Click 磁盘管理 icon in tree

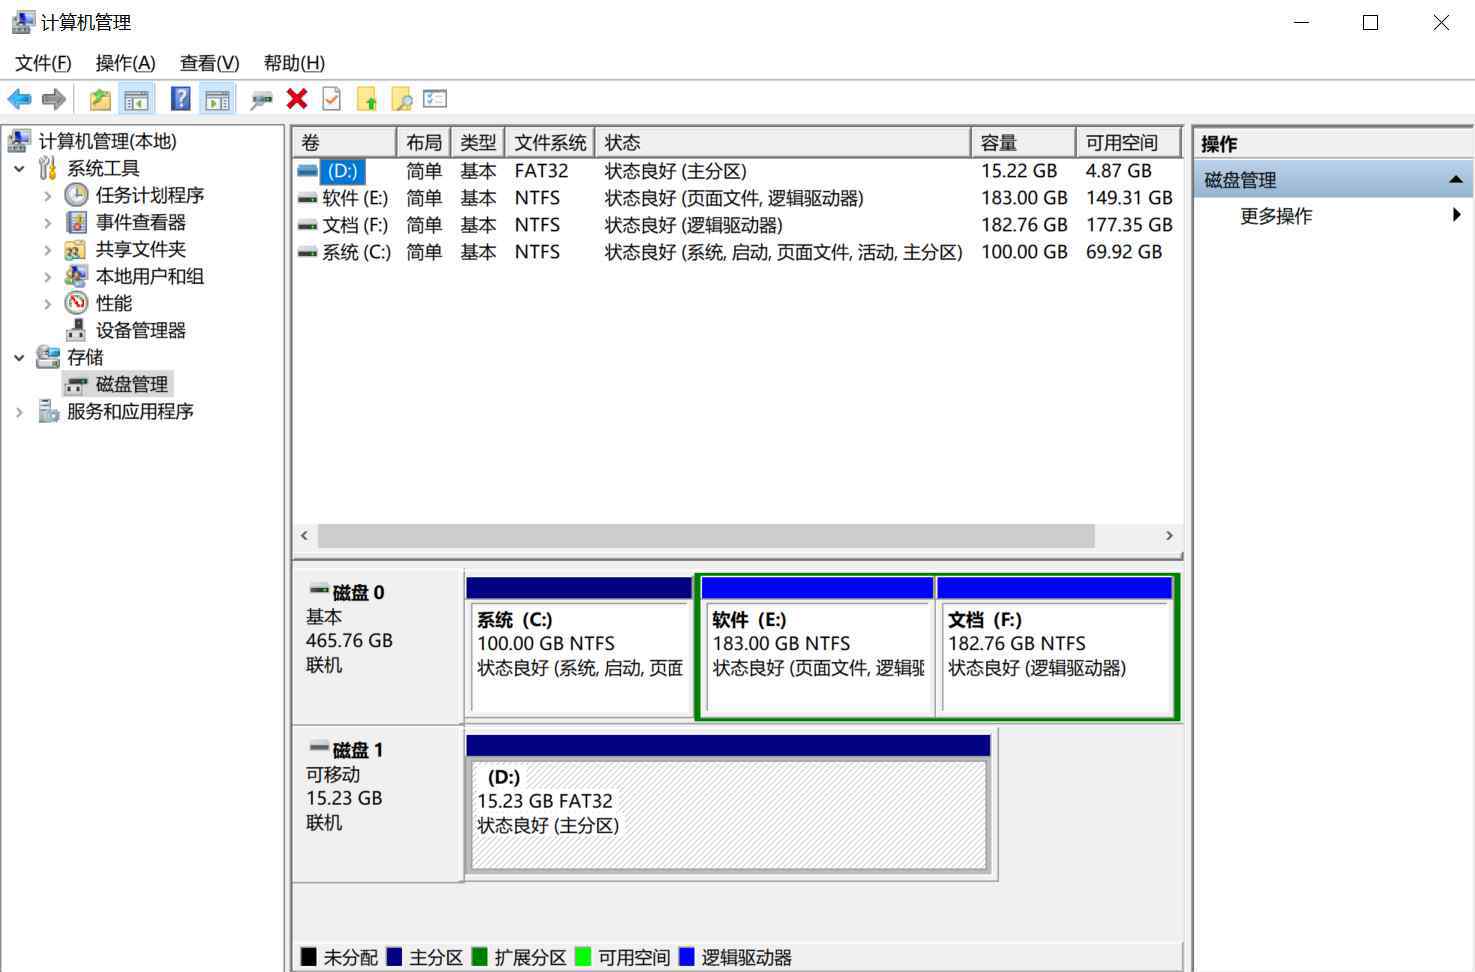coord(77,385)
